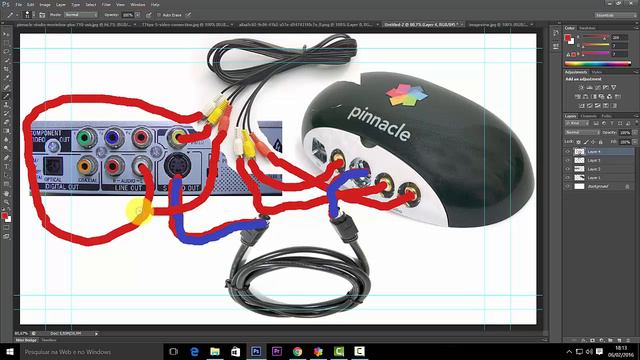Open the Window menu
The width and height of the screenshot is (640, 360).
(x=138, y=4)
